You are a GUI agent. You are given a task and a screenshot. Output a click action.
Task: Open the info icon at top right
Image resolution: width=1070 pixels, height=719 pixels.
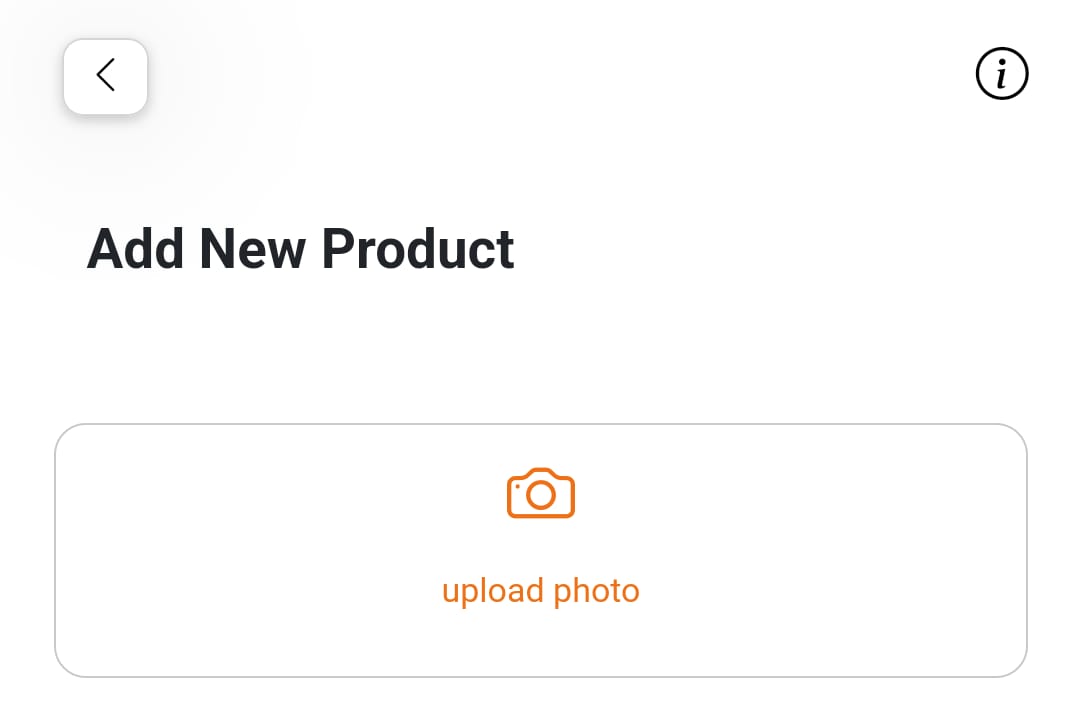(x=1002, y=74)
